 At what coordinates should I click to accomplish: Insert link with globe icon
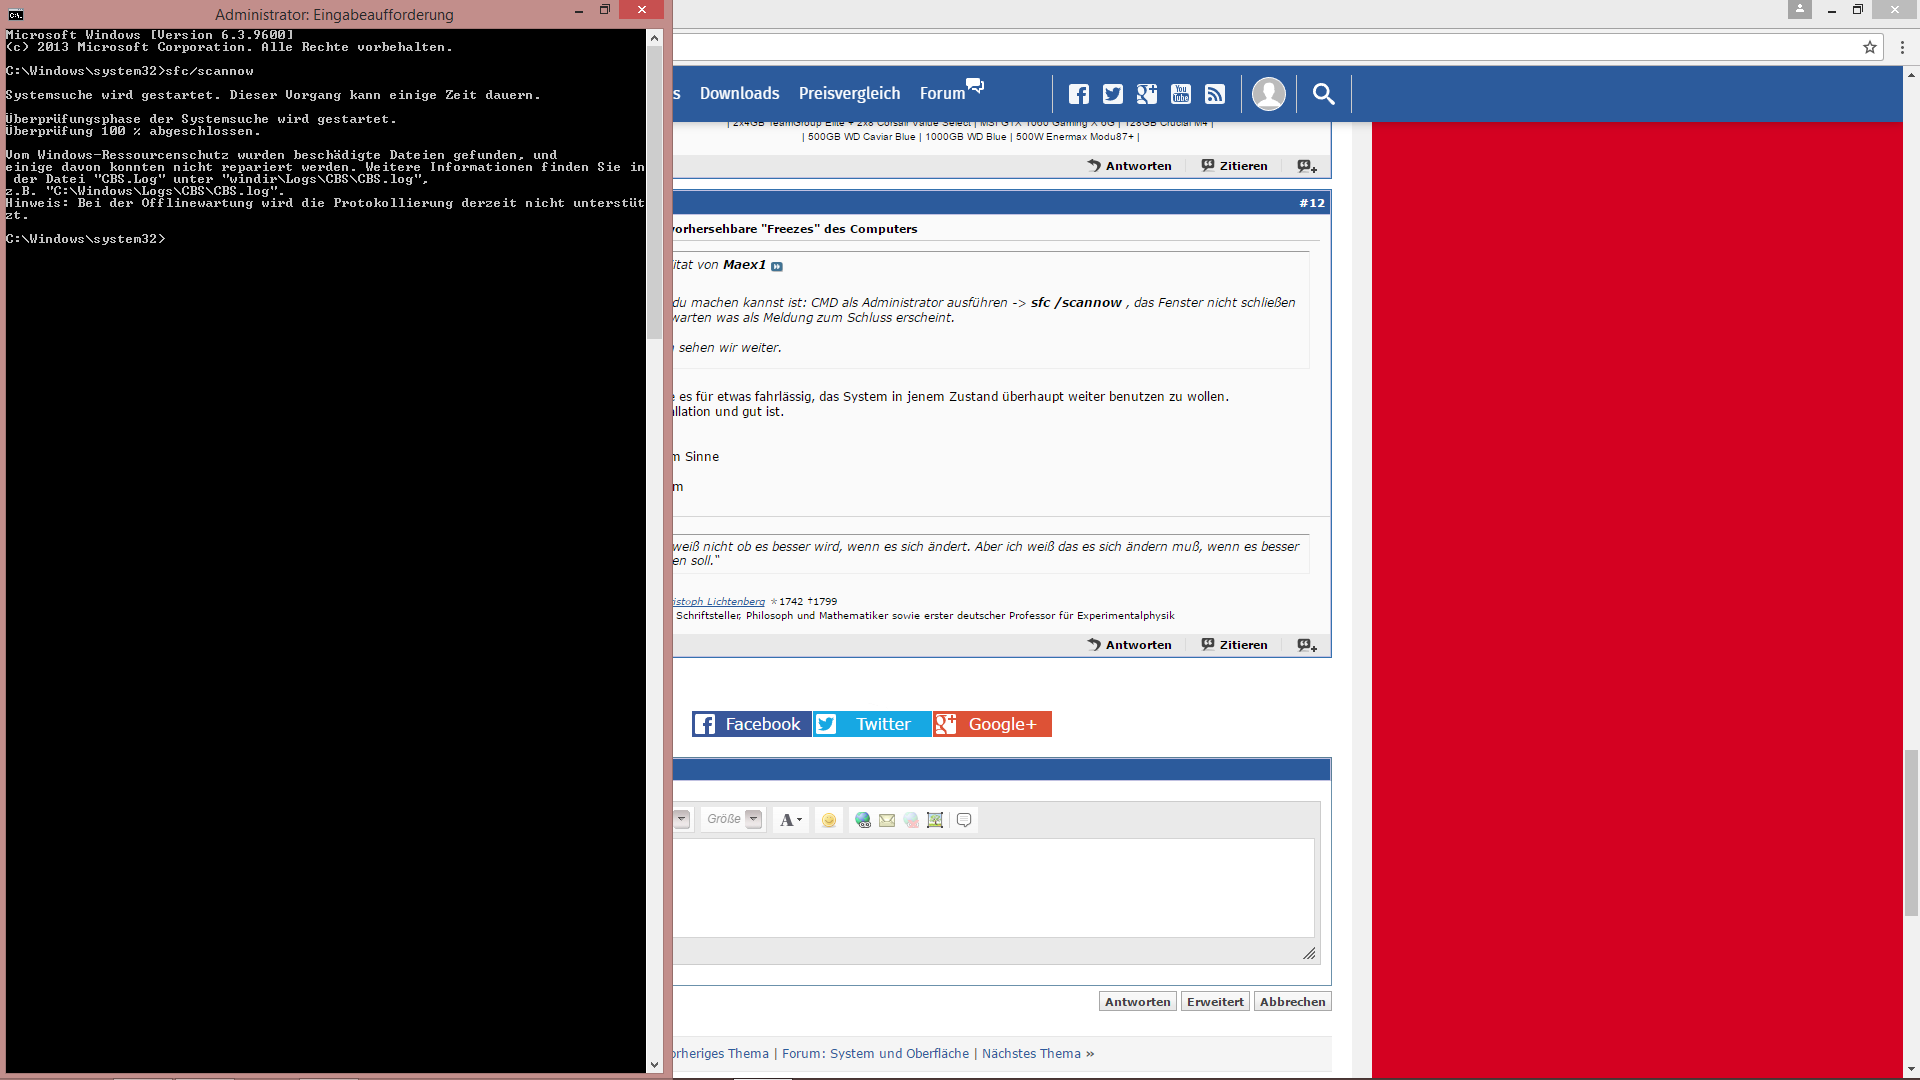tap(862, 820)
